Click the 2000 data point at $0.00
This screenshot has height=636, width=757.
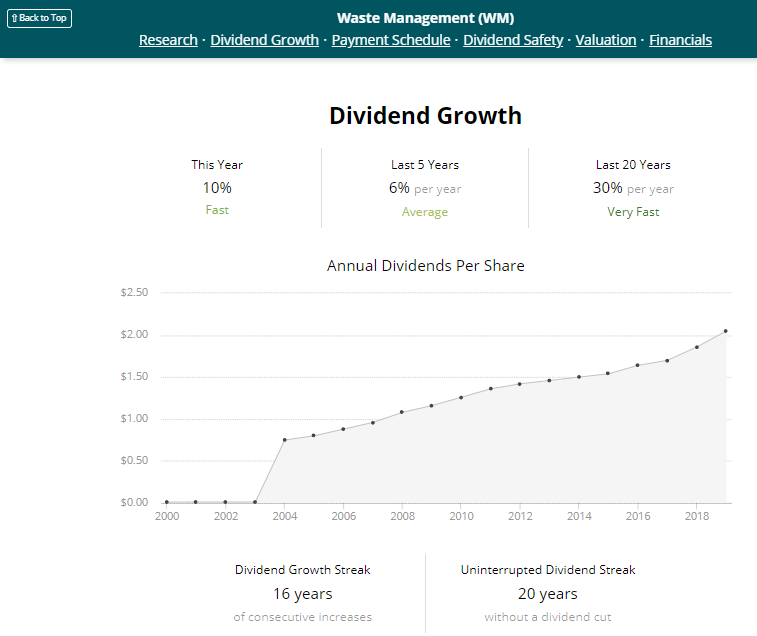pyautogui.click(x=167, y=502)
